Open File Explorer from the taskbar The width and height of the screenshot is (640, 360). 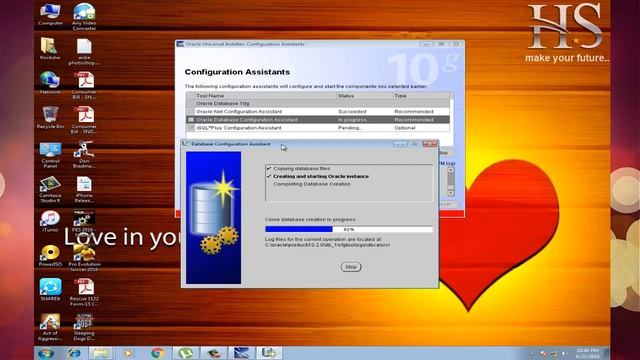coord(100,353)
